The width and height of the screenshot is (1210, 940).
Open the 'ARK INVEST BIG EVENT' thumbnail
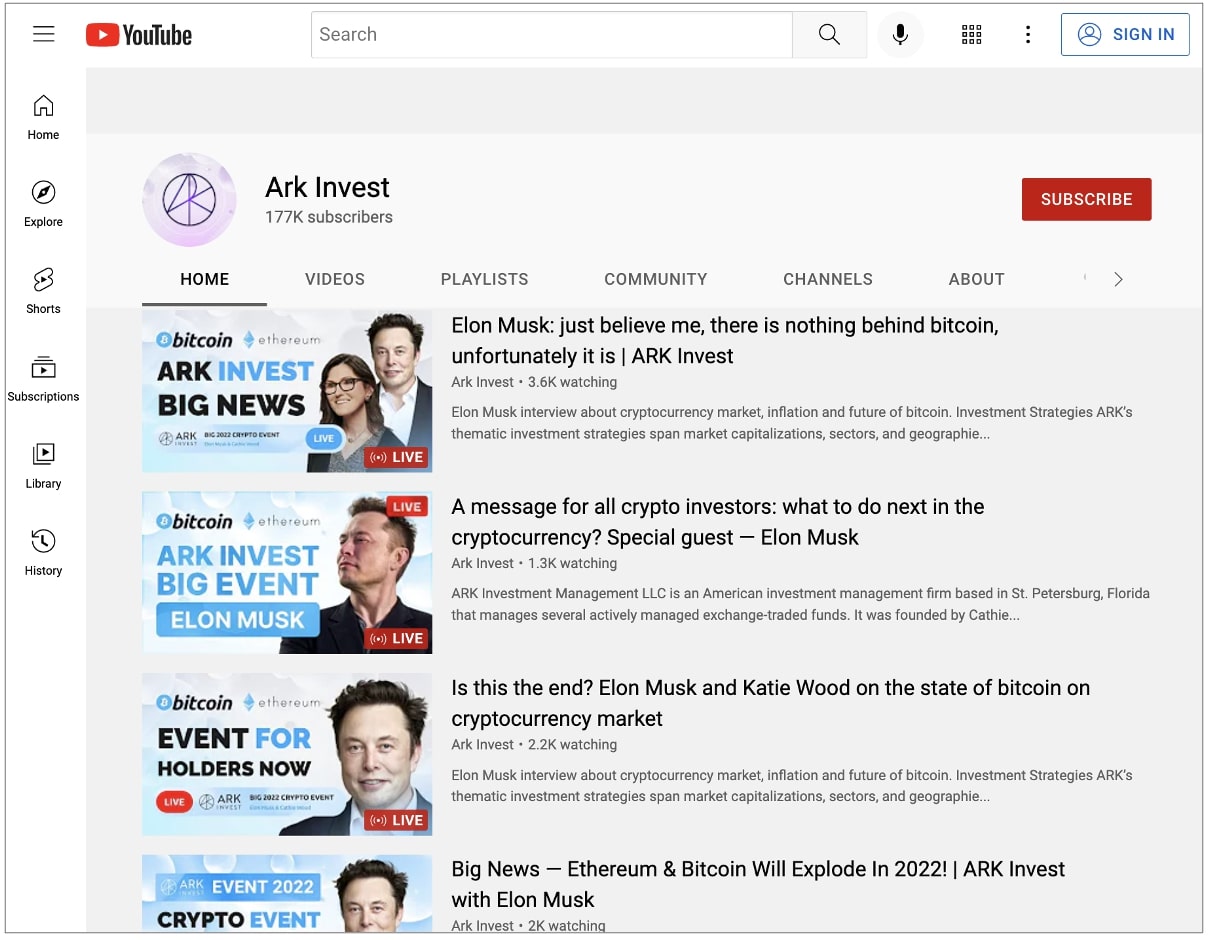pos(287,572)
